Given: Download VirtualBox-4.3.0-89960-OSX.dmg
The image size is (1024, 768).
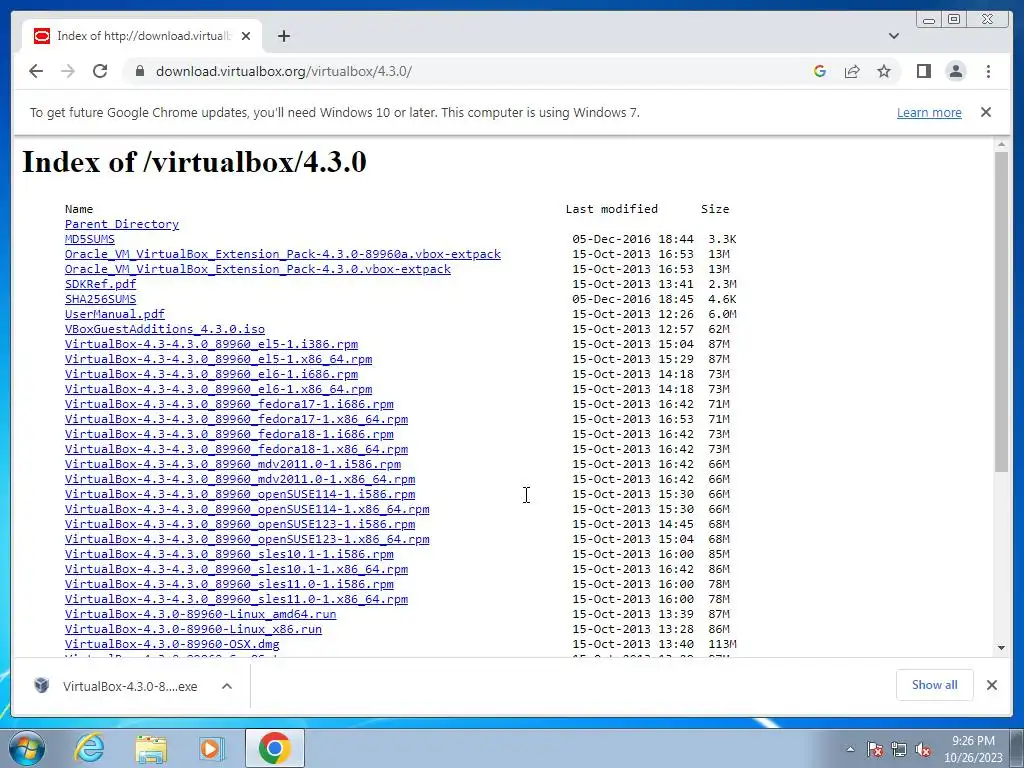Looking at the screenshot, I should (172, 645).
